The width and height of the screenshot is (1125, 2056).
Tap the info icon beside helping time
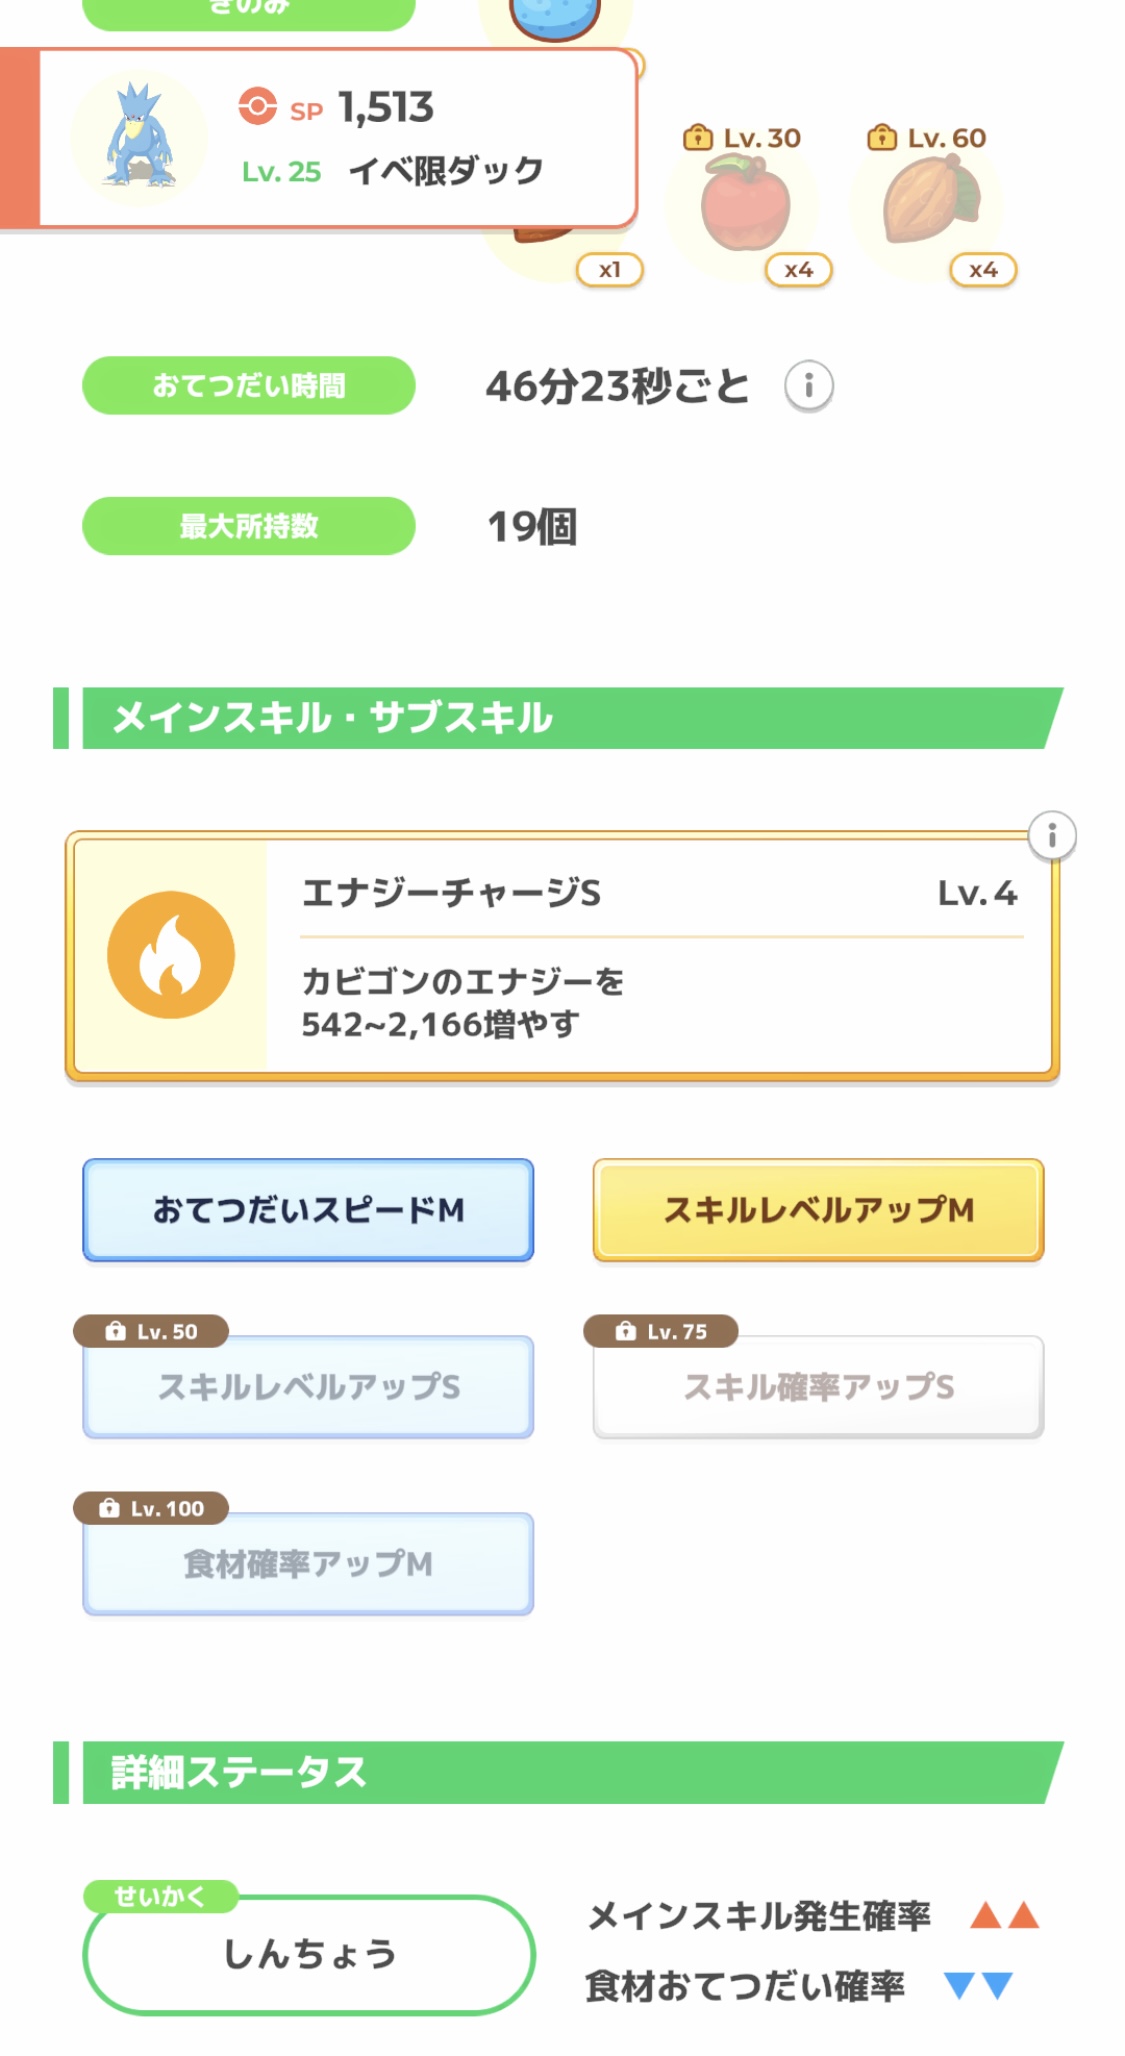[x=808, y=386]
